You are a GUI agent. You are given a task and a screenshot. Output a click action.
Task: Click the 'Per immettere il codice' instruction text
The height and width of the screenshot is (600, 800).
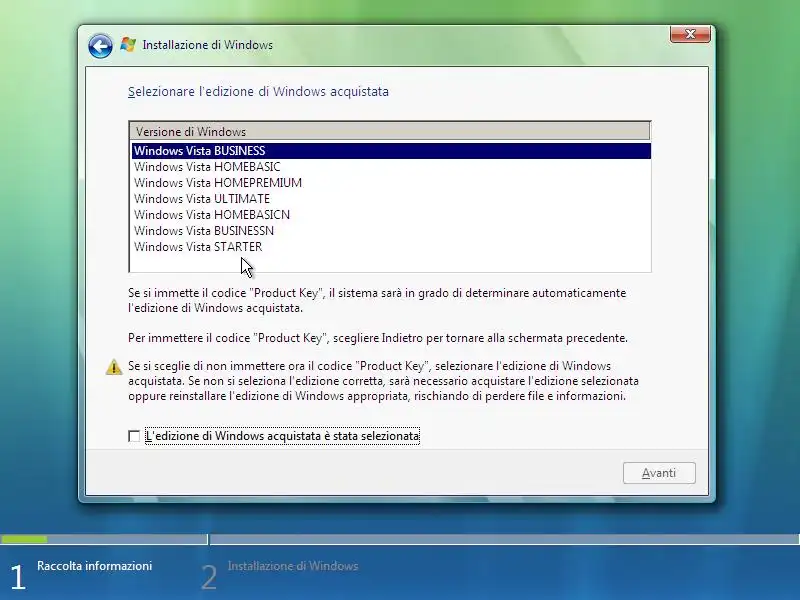378,338
